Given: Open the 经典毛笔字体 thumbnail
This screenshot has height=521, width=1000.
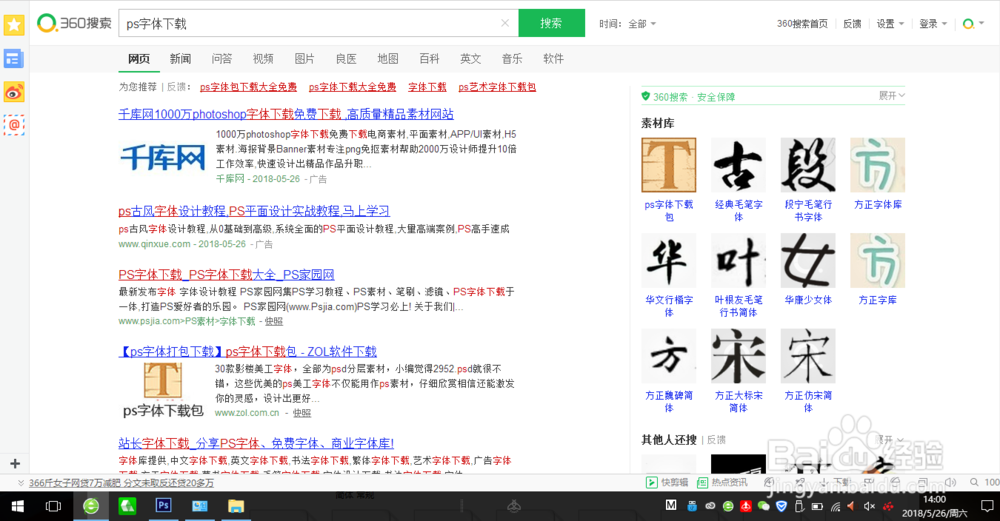Looking at the screenshot, I should [738, 165].
